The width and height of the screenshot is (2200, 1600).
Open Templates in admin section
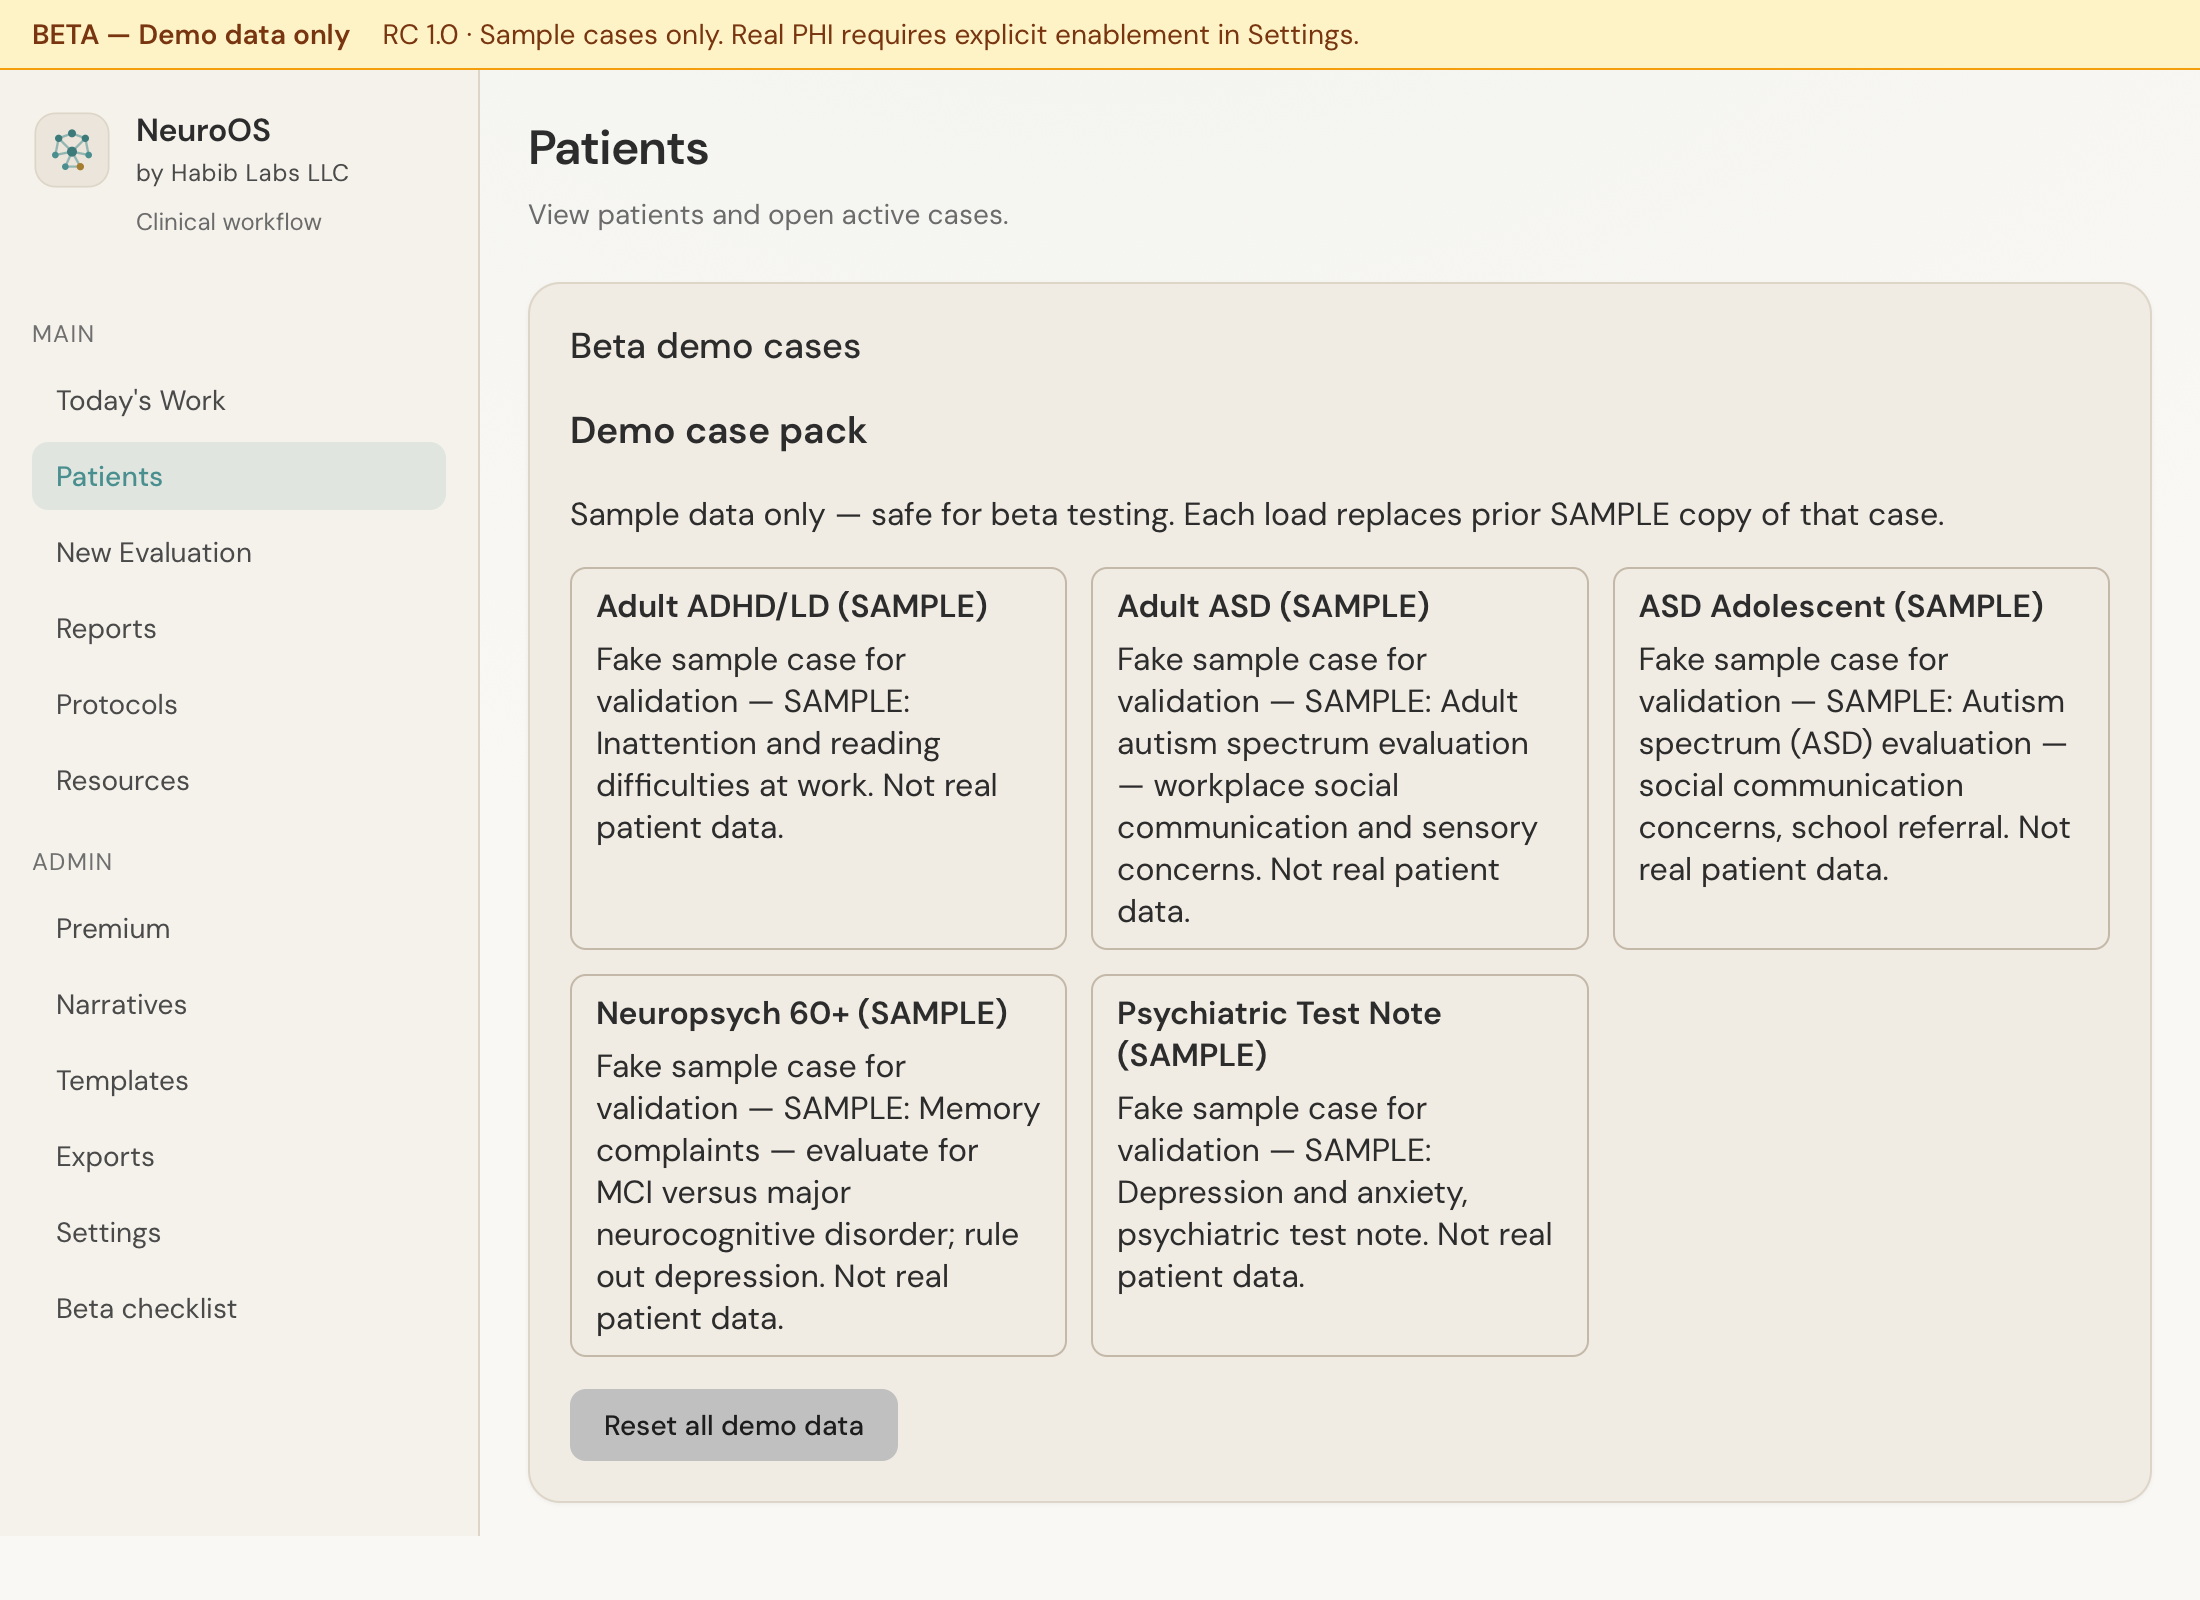[239, 1080]
